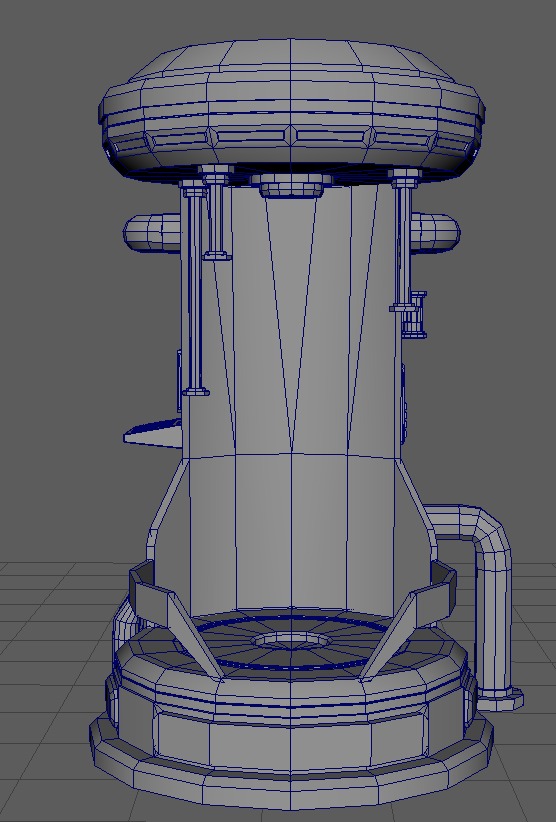Select the flanged pipe end fitting at the floor
556x822 pixels.
coord(501,700)
